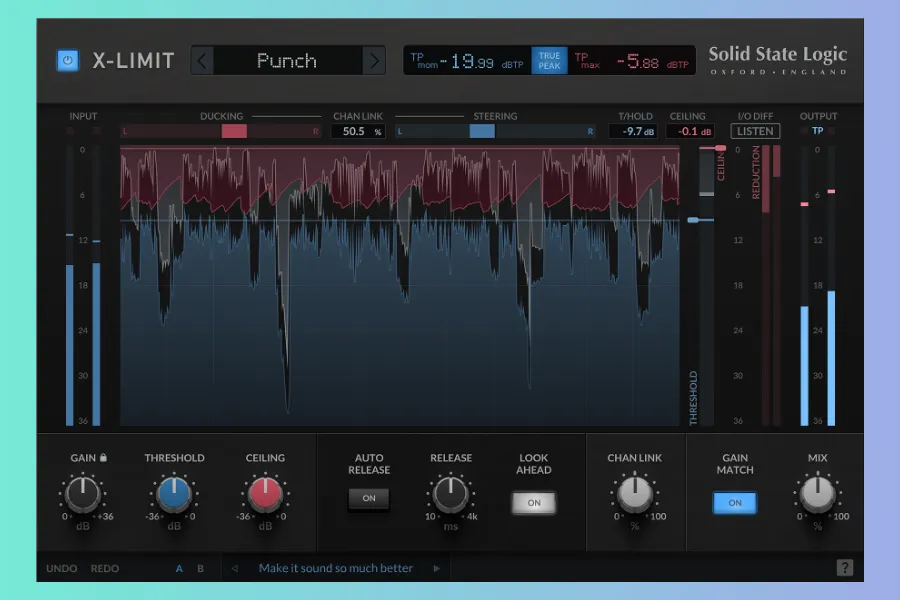Screen dimensions: 900x600
Task: Click the Threshold knob
Action: pyautogui.click(x=174, y=494)
